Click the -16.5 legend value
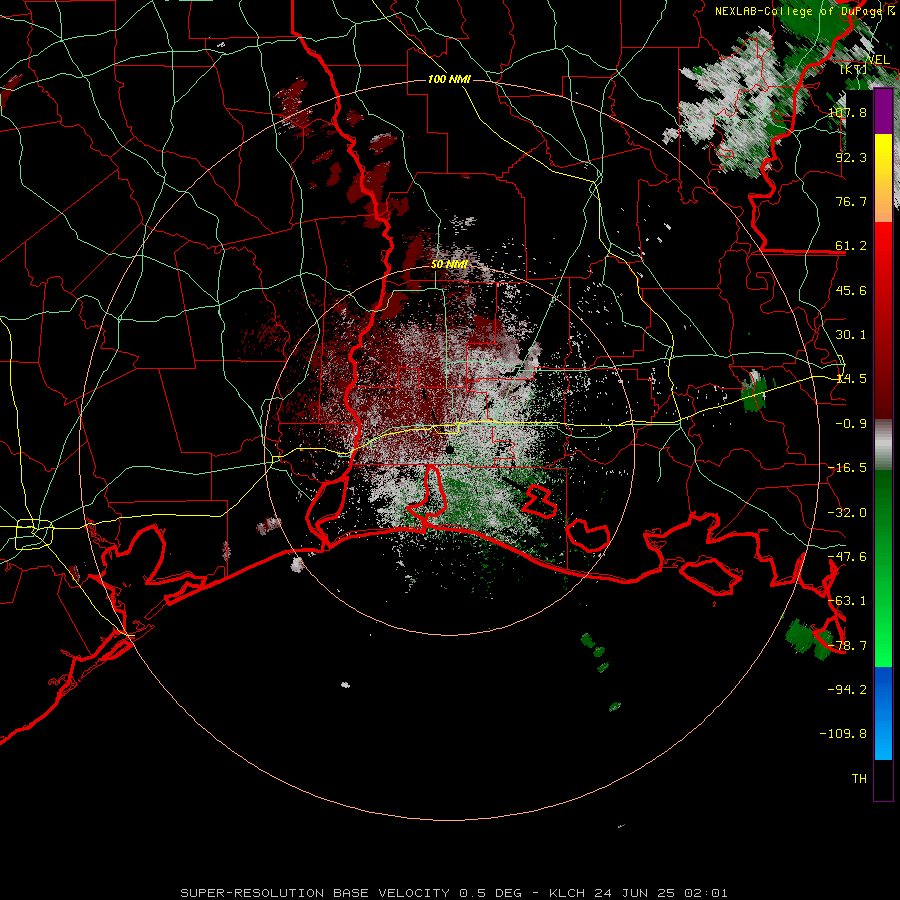The height and width of the screenshot is (900, 900). (847, 468)
